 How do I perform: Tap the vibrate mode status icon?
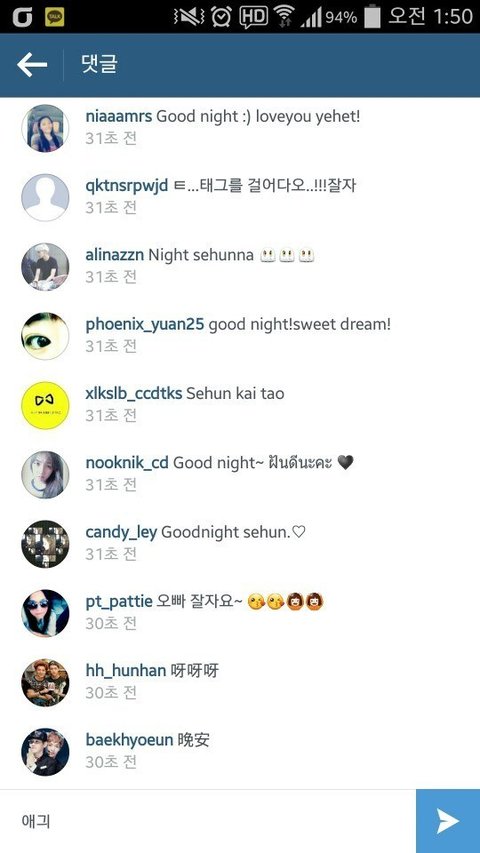click(x=189, y=16)
